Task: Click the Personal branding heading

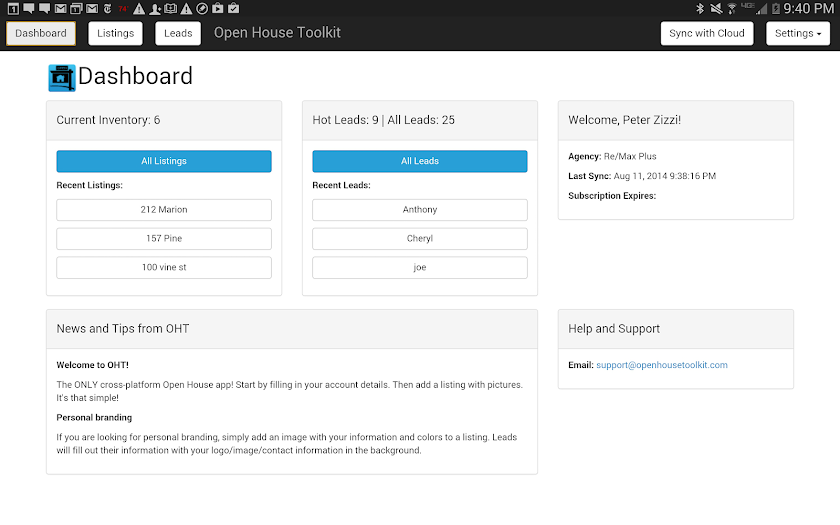Action: click(x=94, y=418)
